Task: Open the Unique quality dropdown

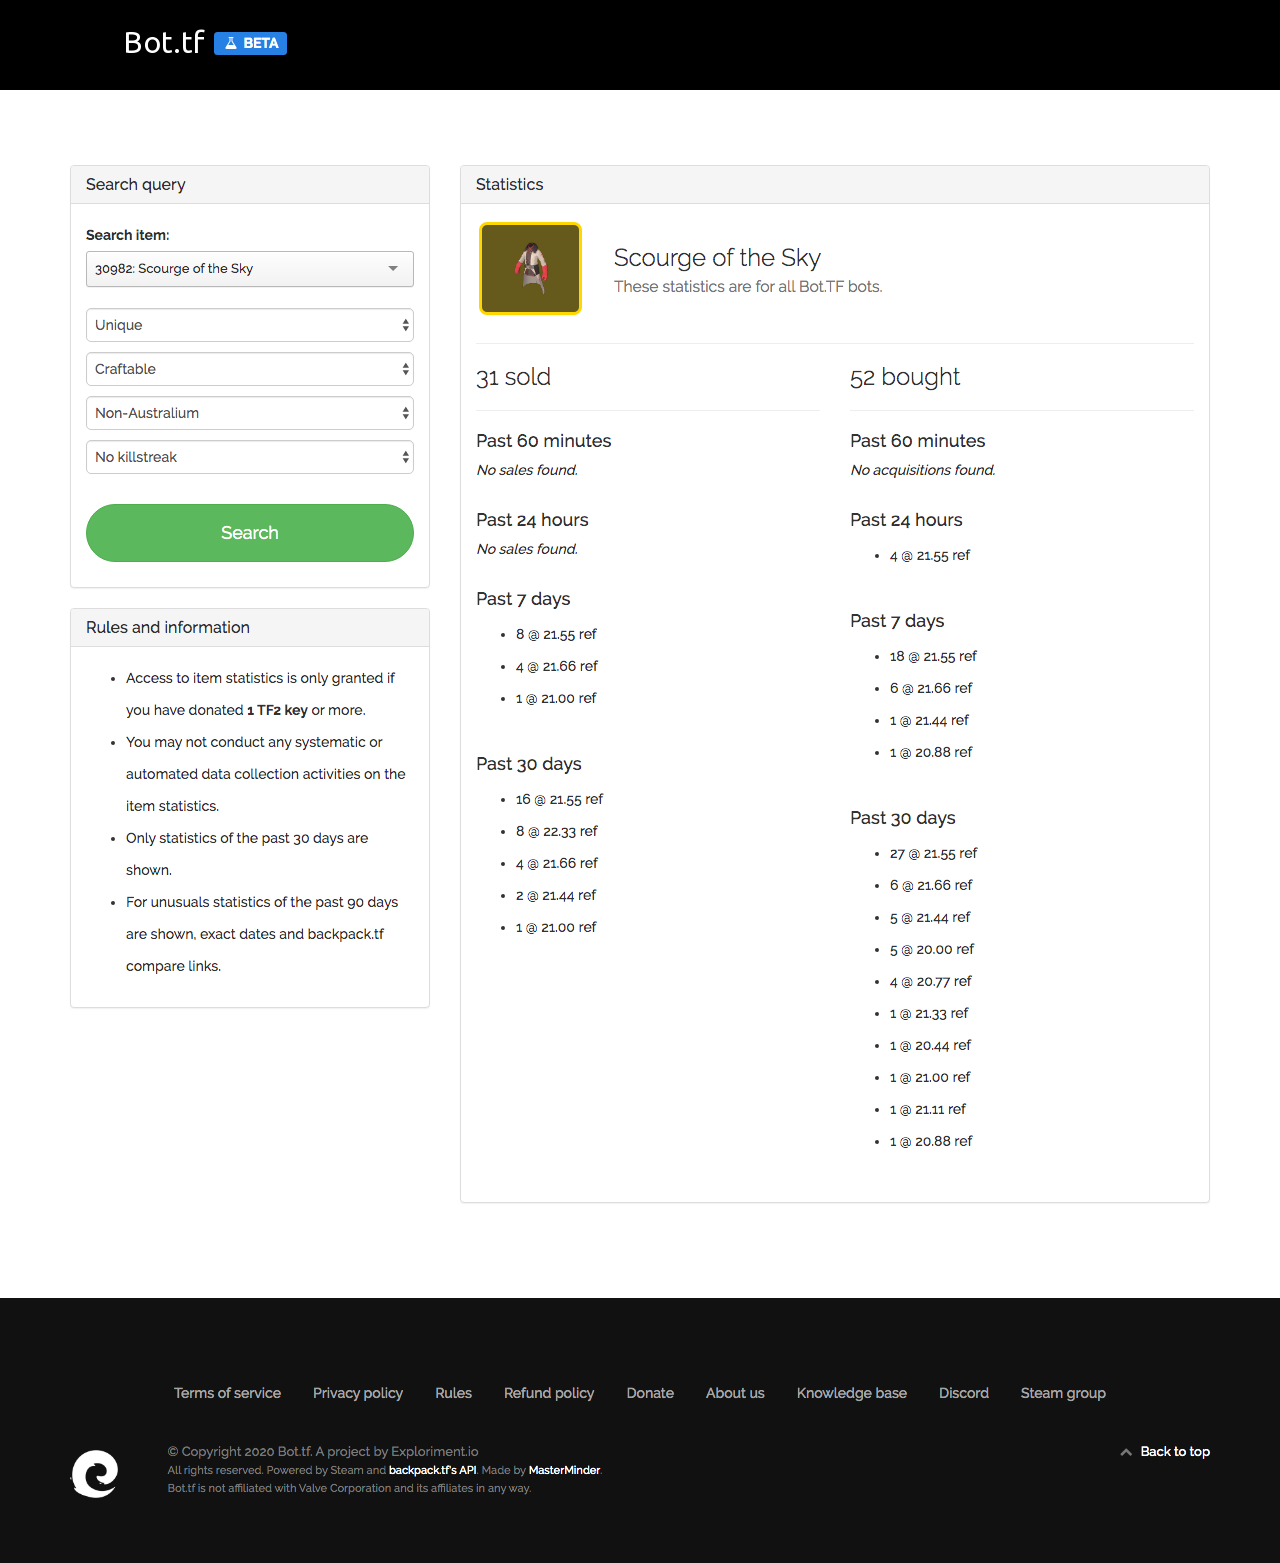Action: coord(250,325)
